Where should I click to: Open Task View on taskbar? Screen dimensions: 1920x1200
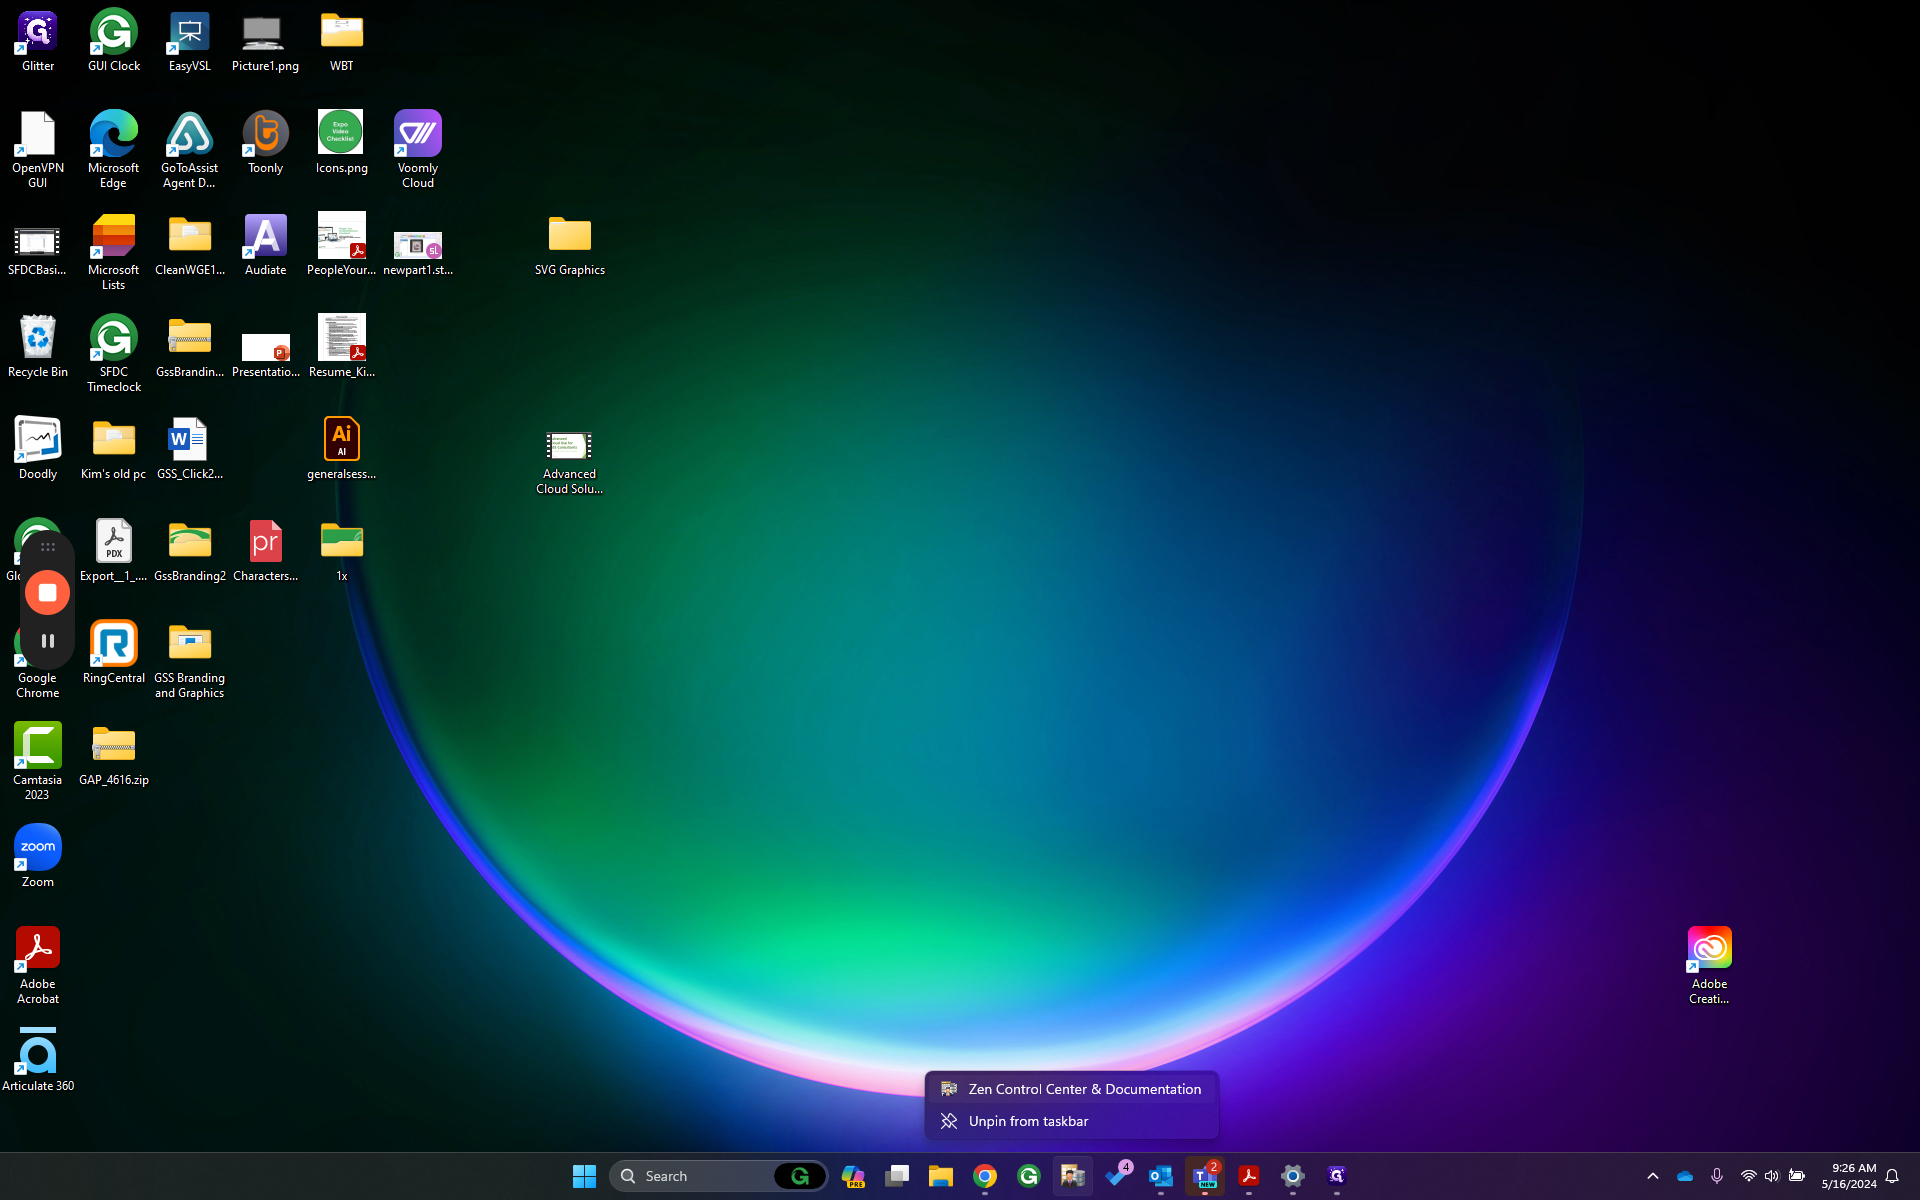(x=897, y=1176)
